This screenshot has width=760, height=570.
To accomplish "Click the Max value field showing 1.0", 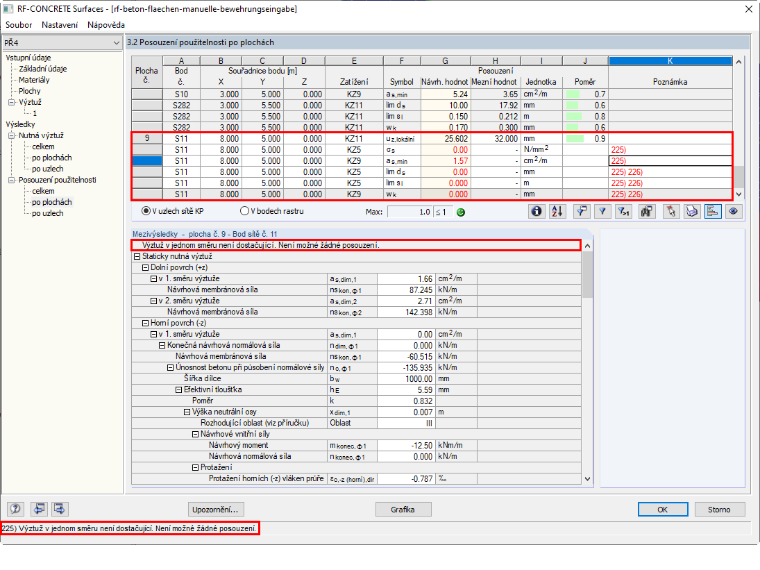I will coord(410,212).
